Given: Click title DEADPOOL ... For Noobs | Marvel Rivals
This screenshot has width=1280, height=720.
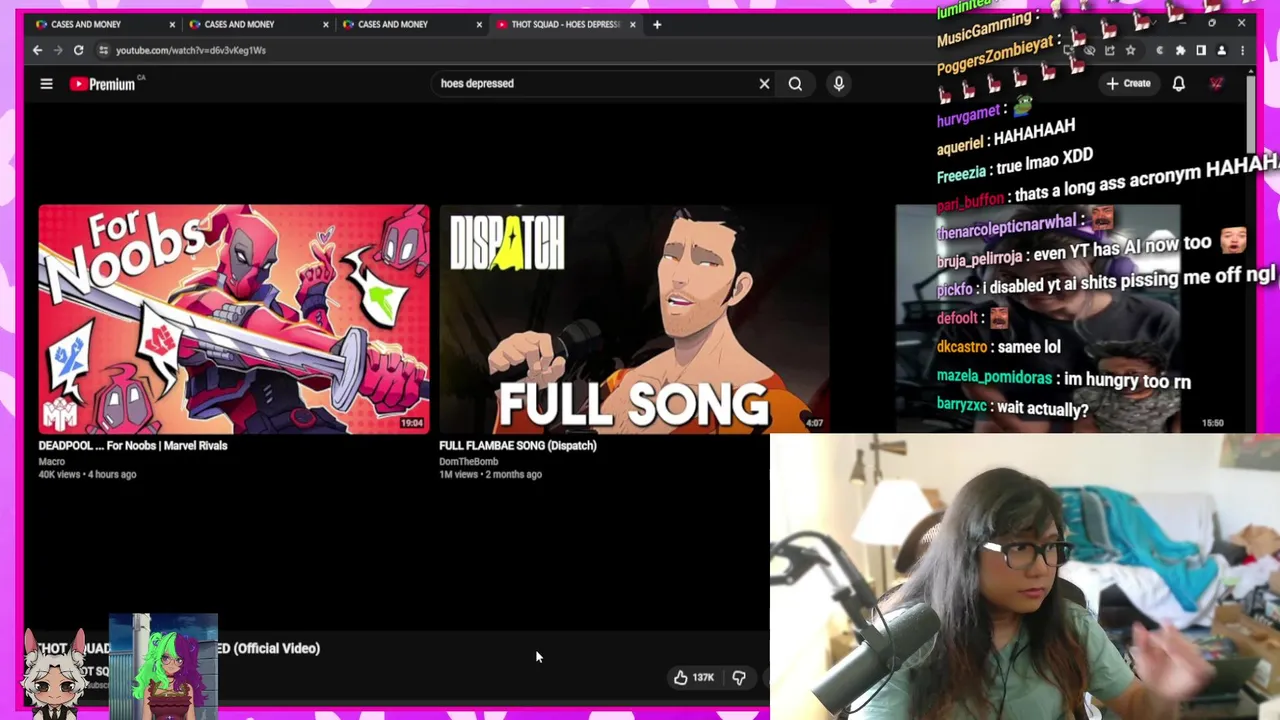Looking at the screenshot, I should tap(133, 446).
